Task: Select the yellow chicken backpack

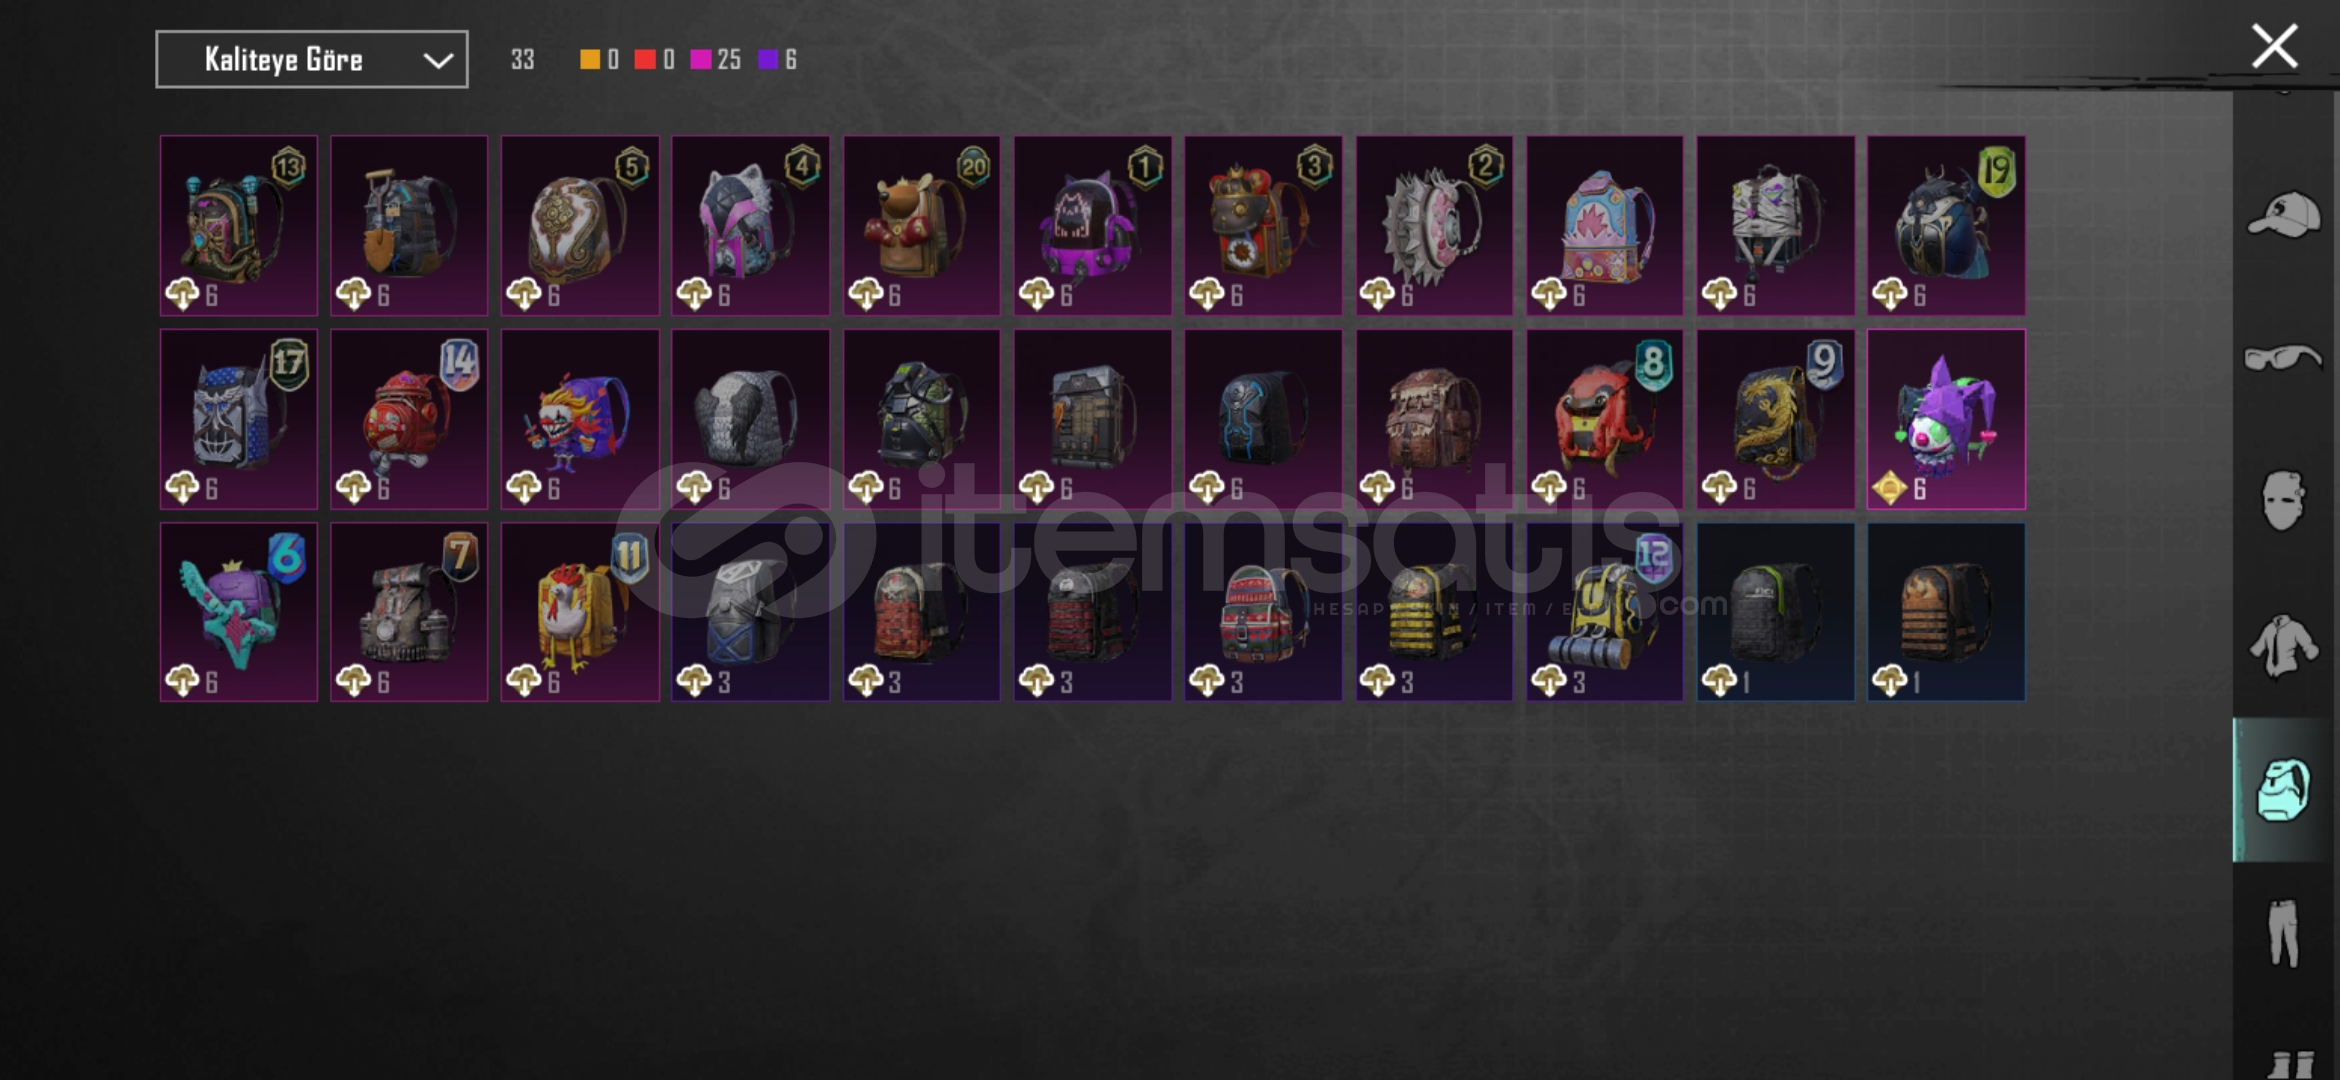Action: click(580, 612)
